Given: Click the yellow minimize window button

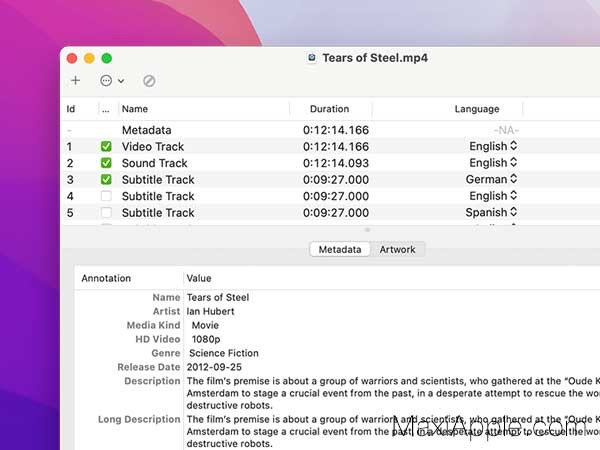Looking at the screenshot, I should point(89,58).
